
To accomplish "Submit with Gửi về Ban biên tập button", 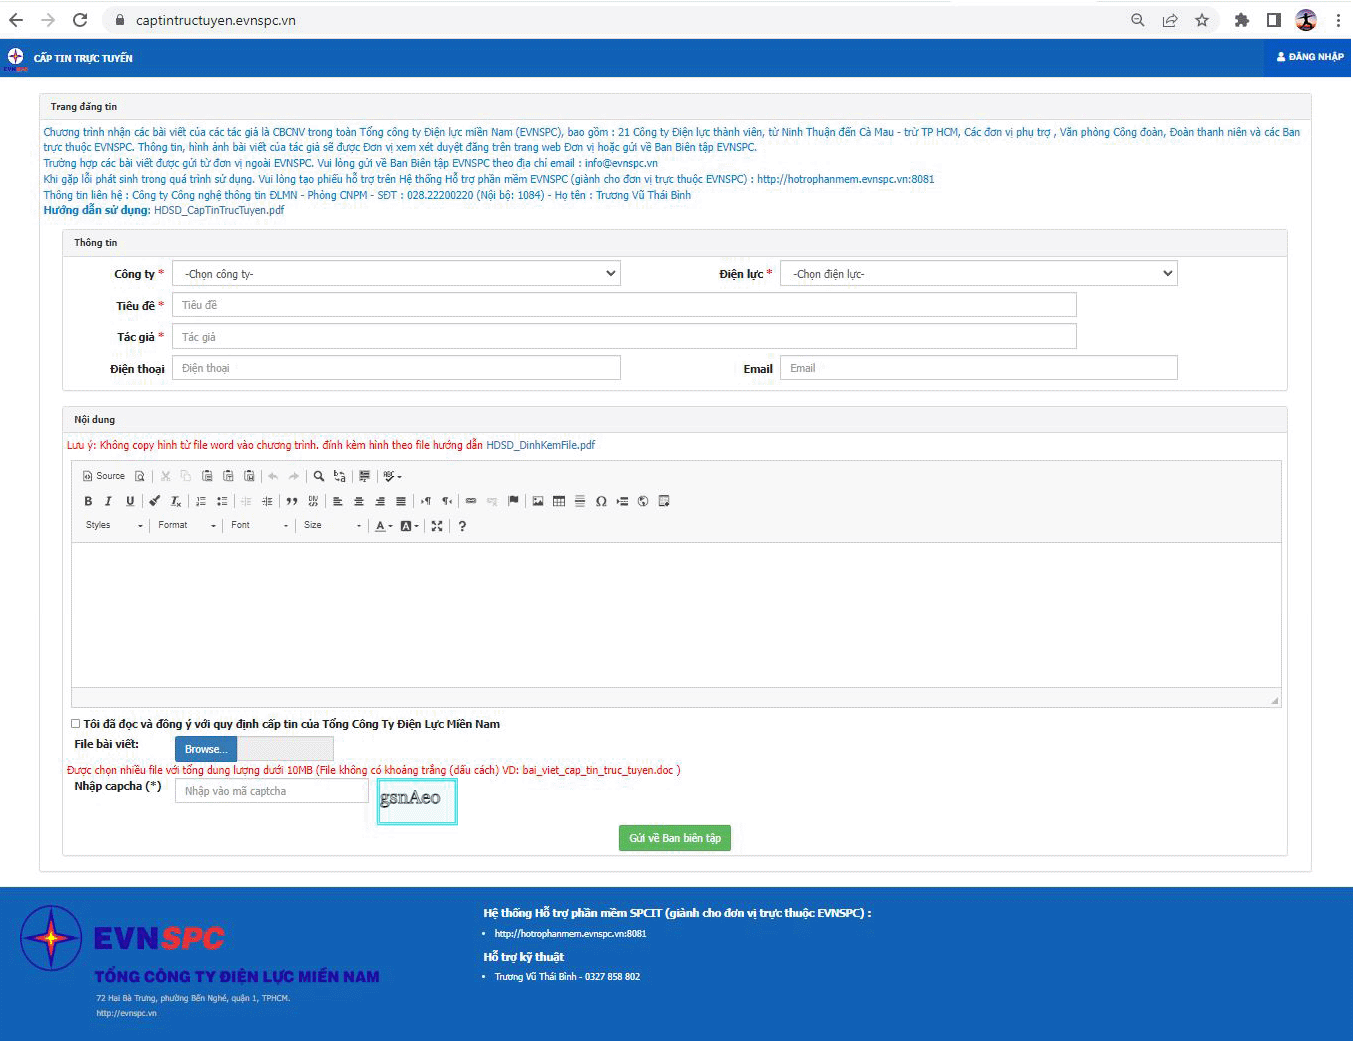I will [675, 838].
